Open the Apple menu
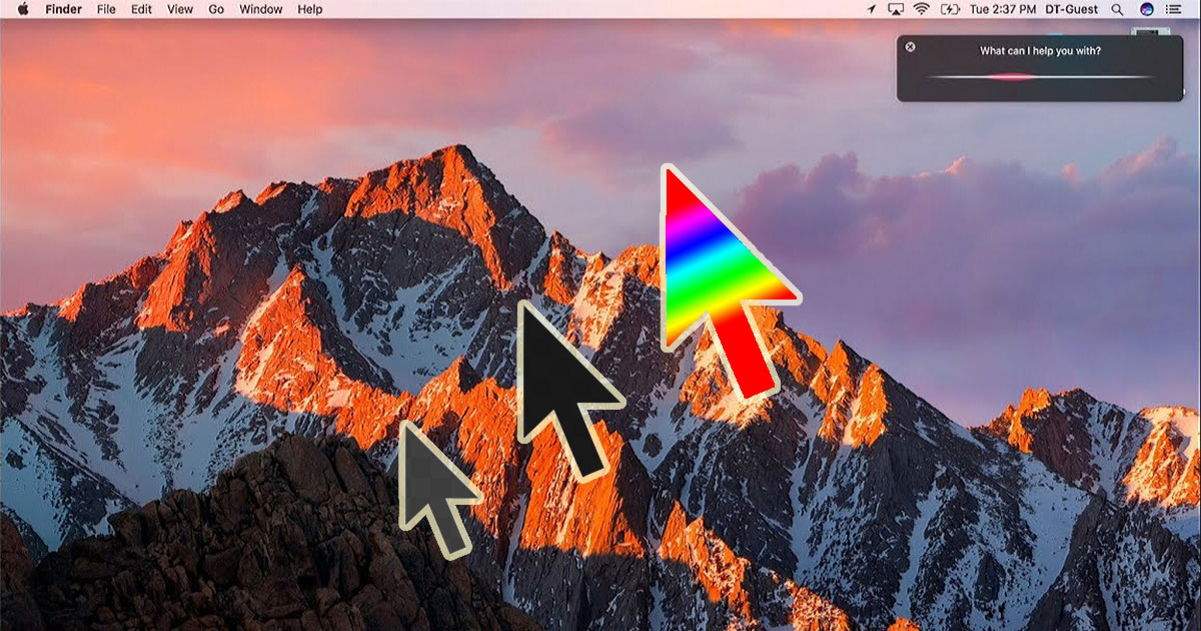1201x631 pixels. pyautogui.click(x=21, y=9)
